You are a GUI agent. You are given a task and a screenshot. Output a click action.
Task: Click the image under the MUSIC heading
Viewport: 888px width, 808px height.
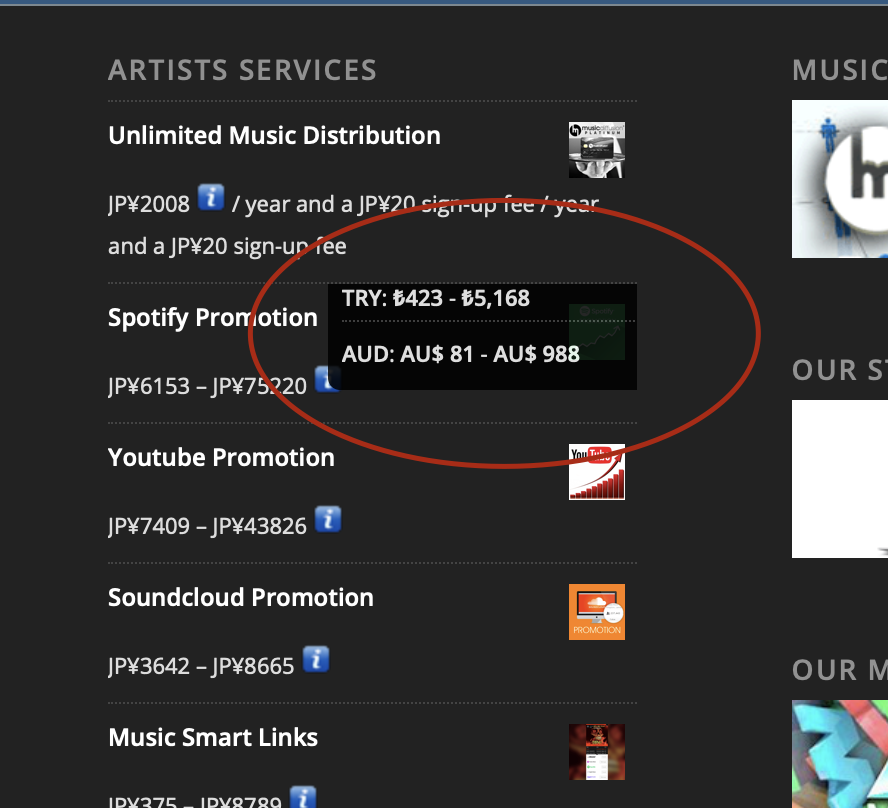[840, 179]
